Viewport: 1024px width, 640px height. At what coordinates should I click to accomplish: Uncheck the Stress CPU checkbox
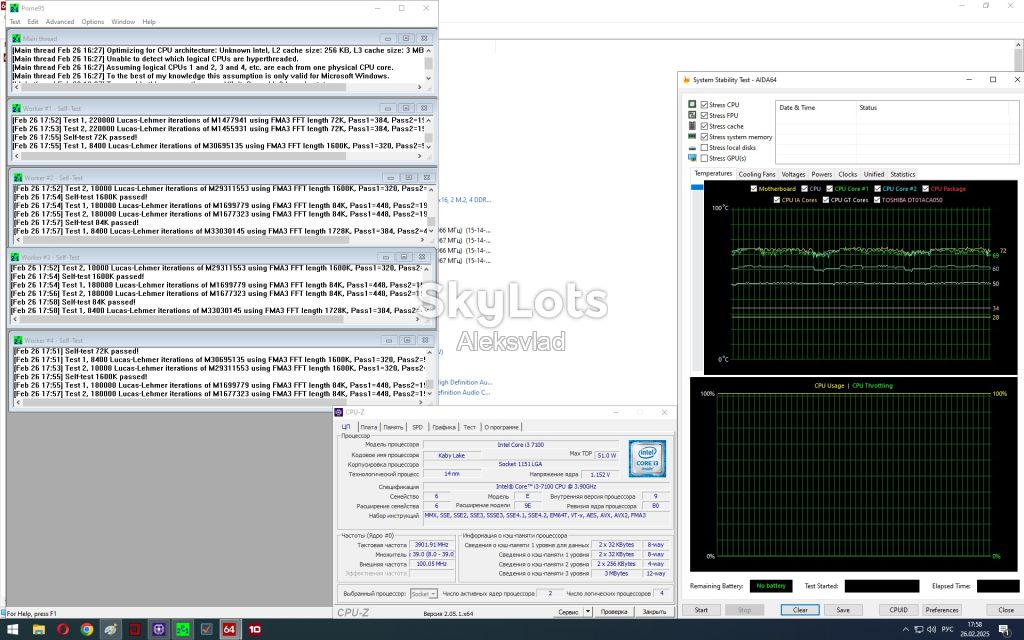[x=704, y=104]
